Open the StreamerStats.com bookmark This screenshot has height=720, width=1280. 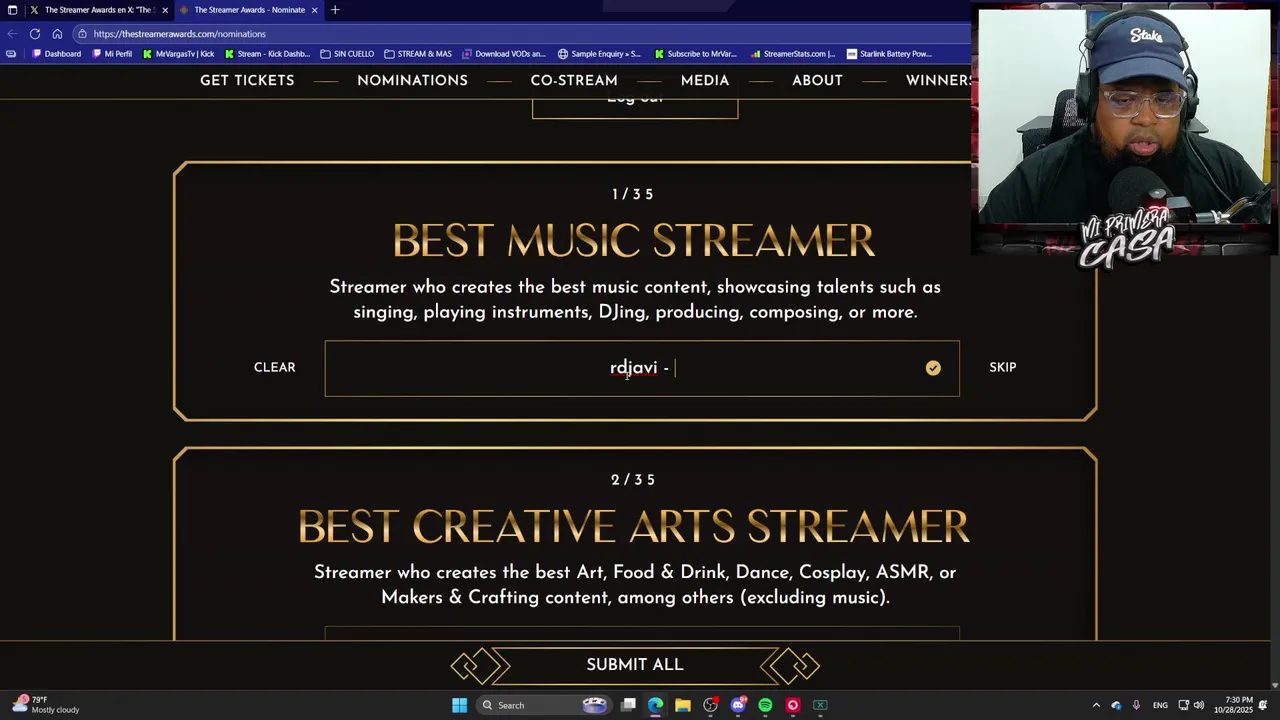(793, 54)
